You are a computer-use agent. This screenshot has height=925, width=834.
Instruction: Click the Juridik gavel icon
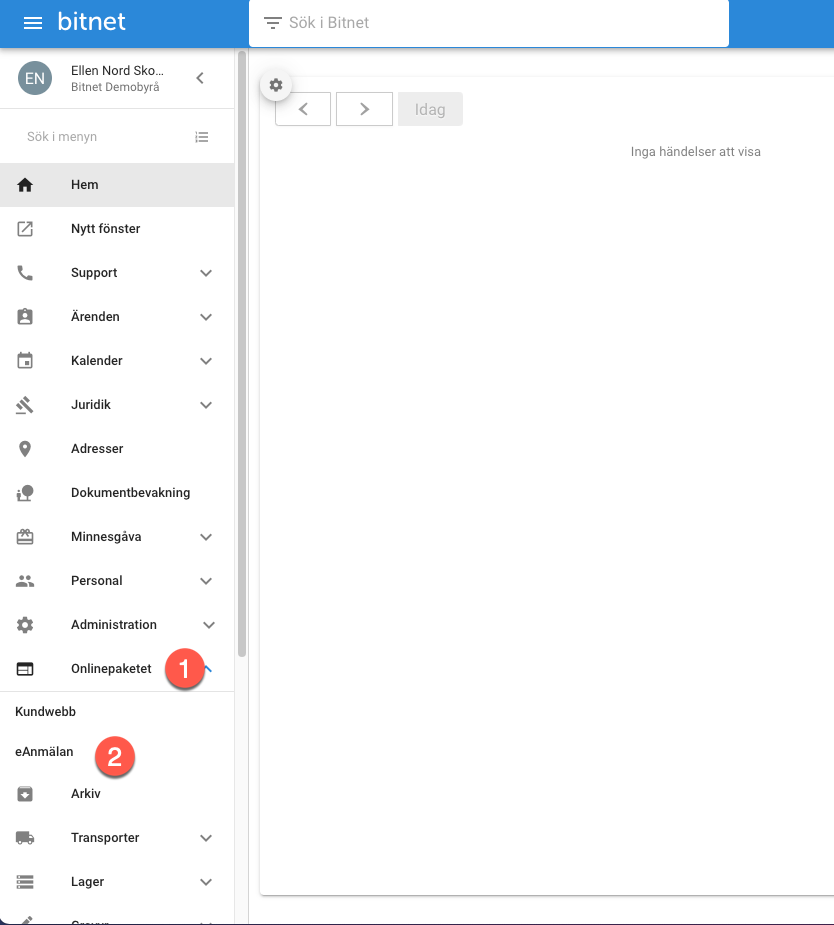pyautogui.click(x=25, y=405)
